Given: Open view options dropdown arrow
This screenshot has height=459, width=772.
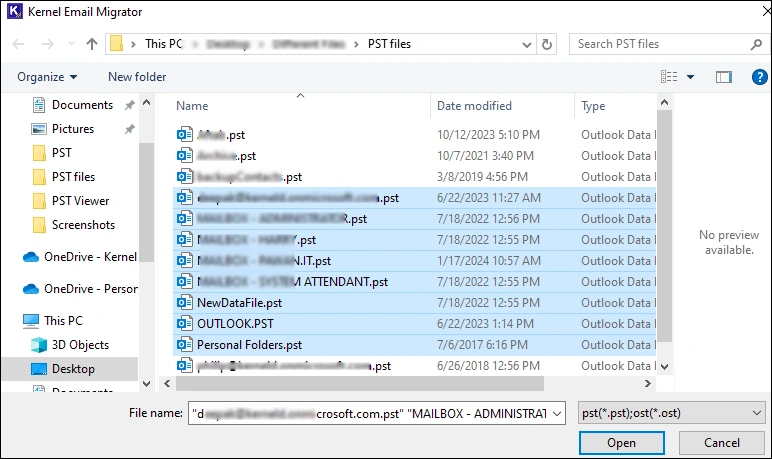Looking at the screenshot, I should [690, 77].
